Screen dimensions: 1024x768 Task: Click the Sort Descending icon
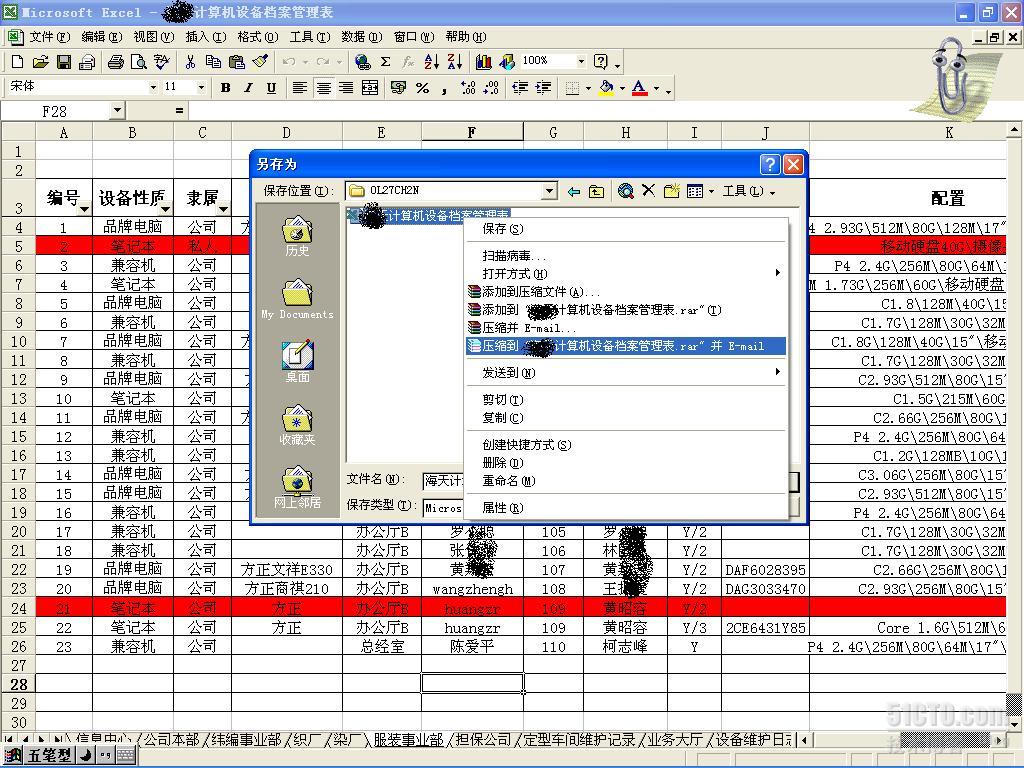[x=455, y=62]
